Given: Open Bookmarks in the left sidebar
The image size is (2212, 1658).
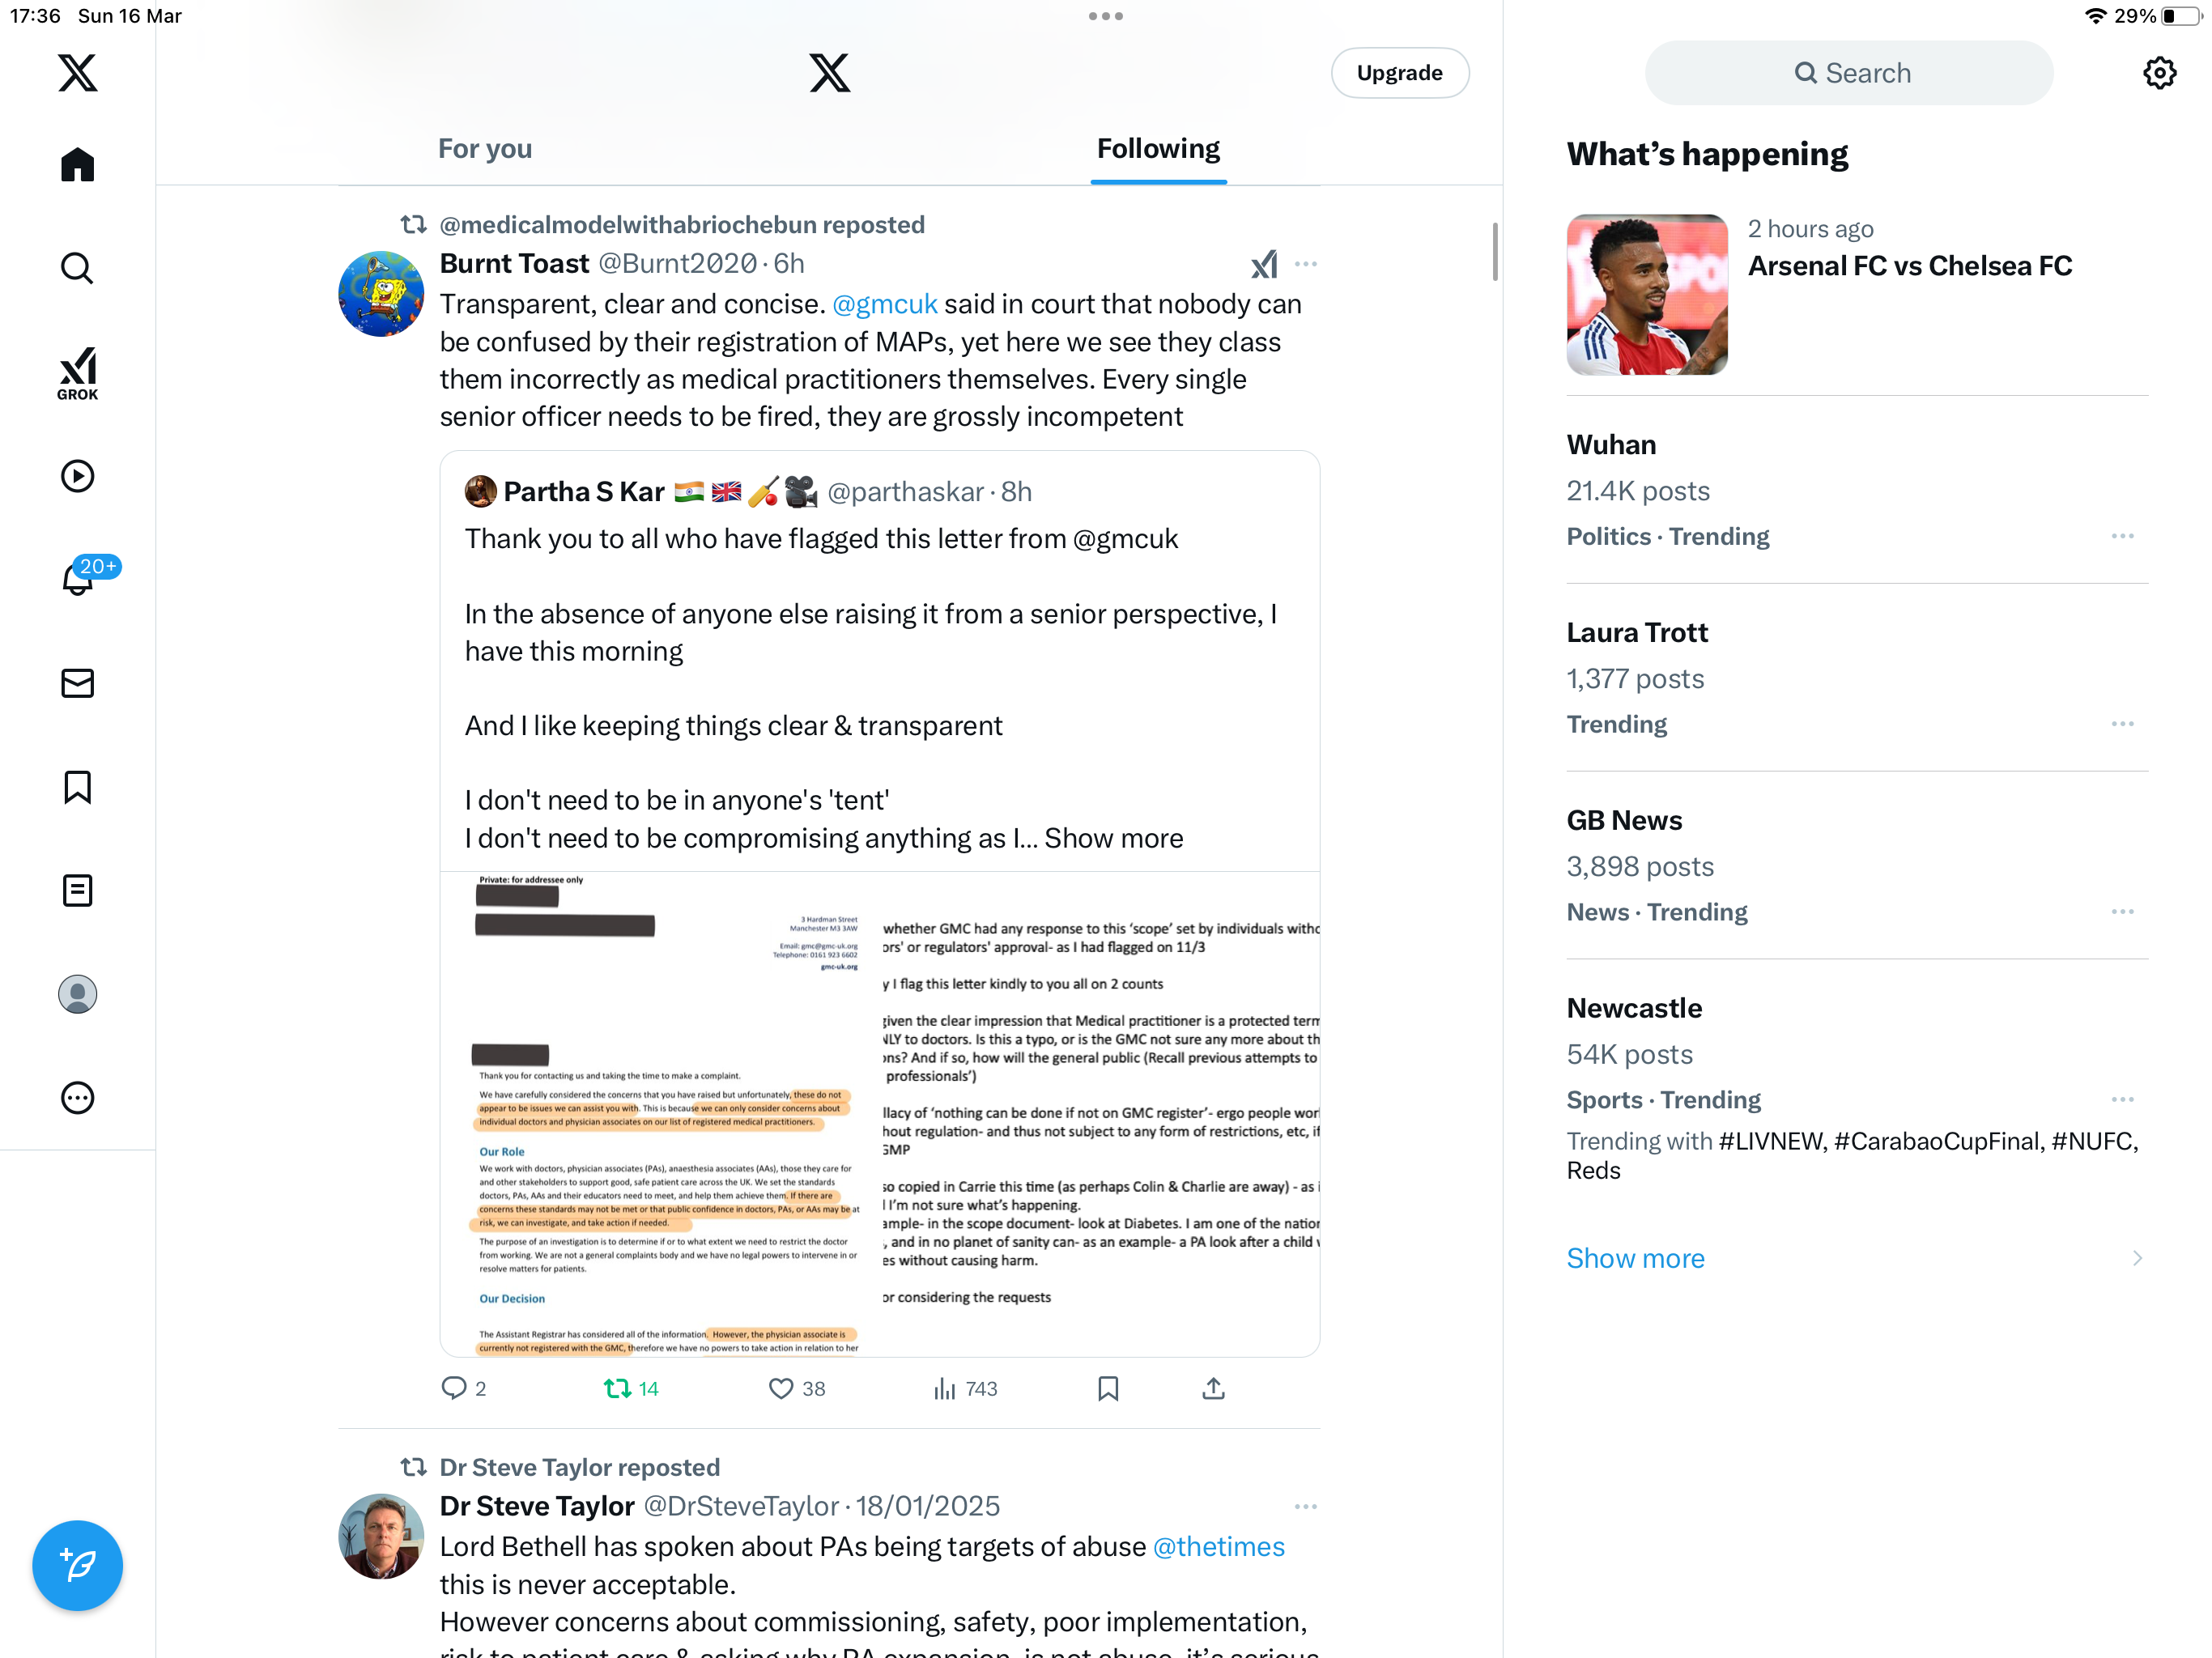Looking at the screenshot, I should (x=77, y=787).
